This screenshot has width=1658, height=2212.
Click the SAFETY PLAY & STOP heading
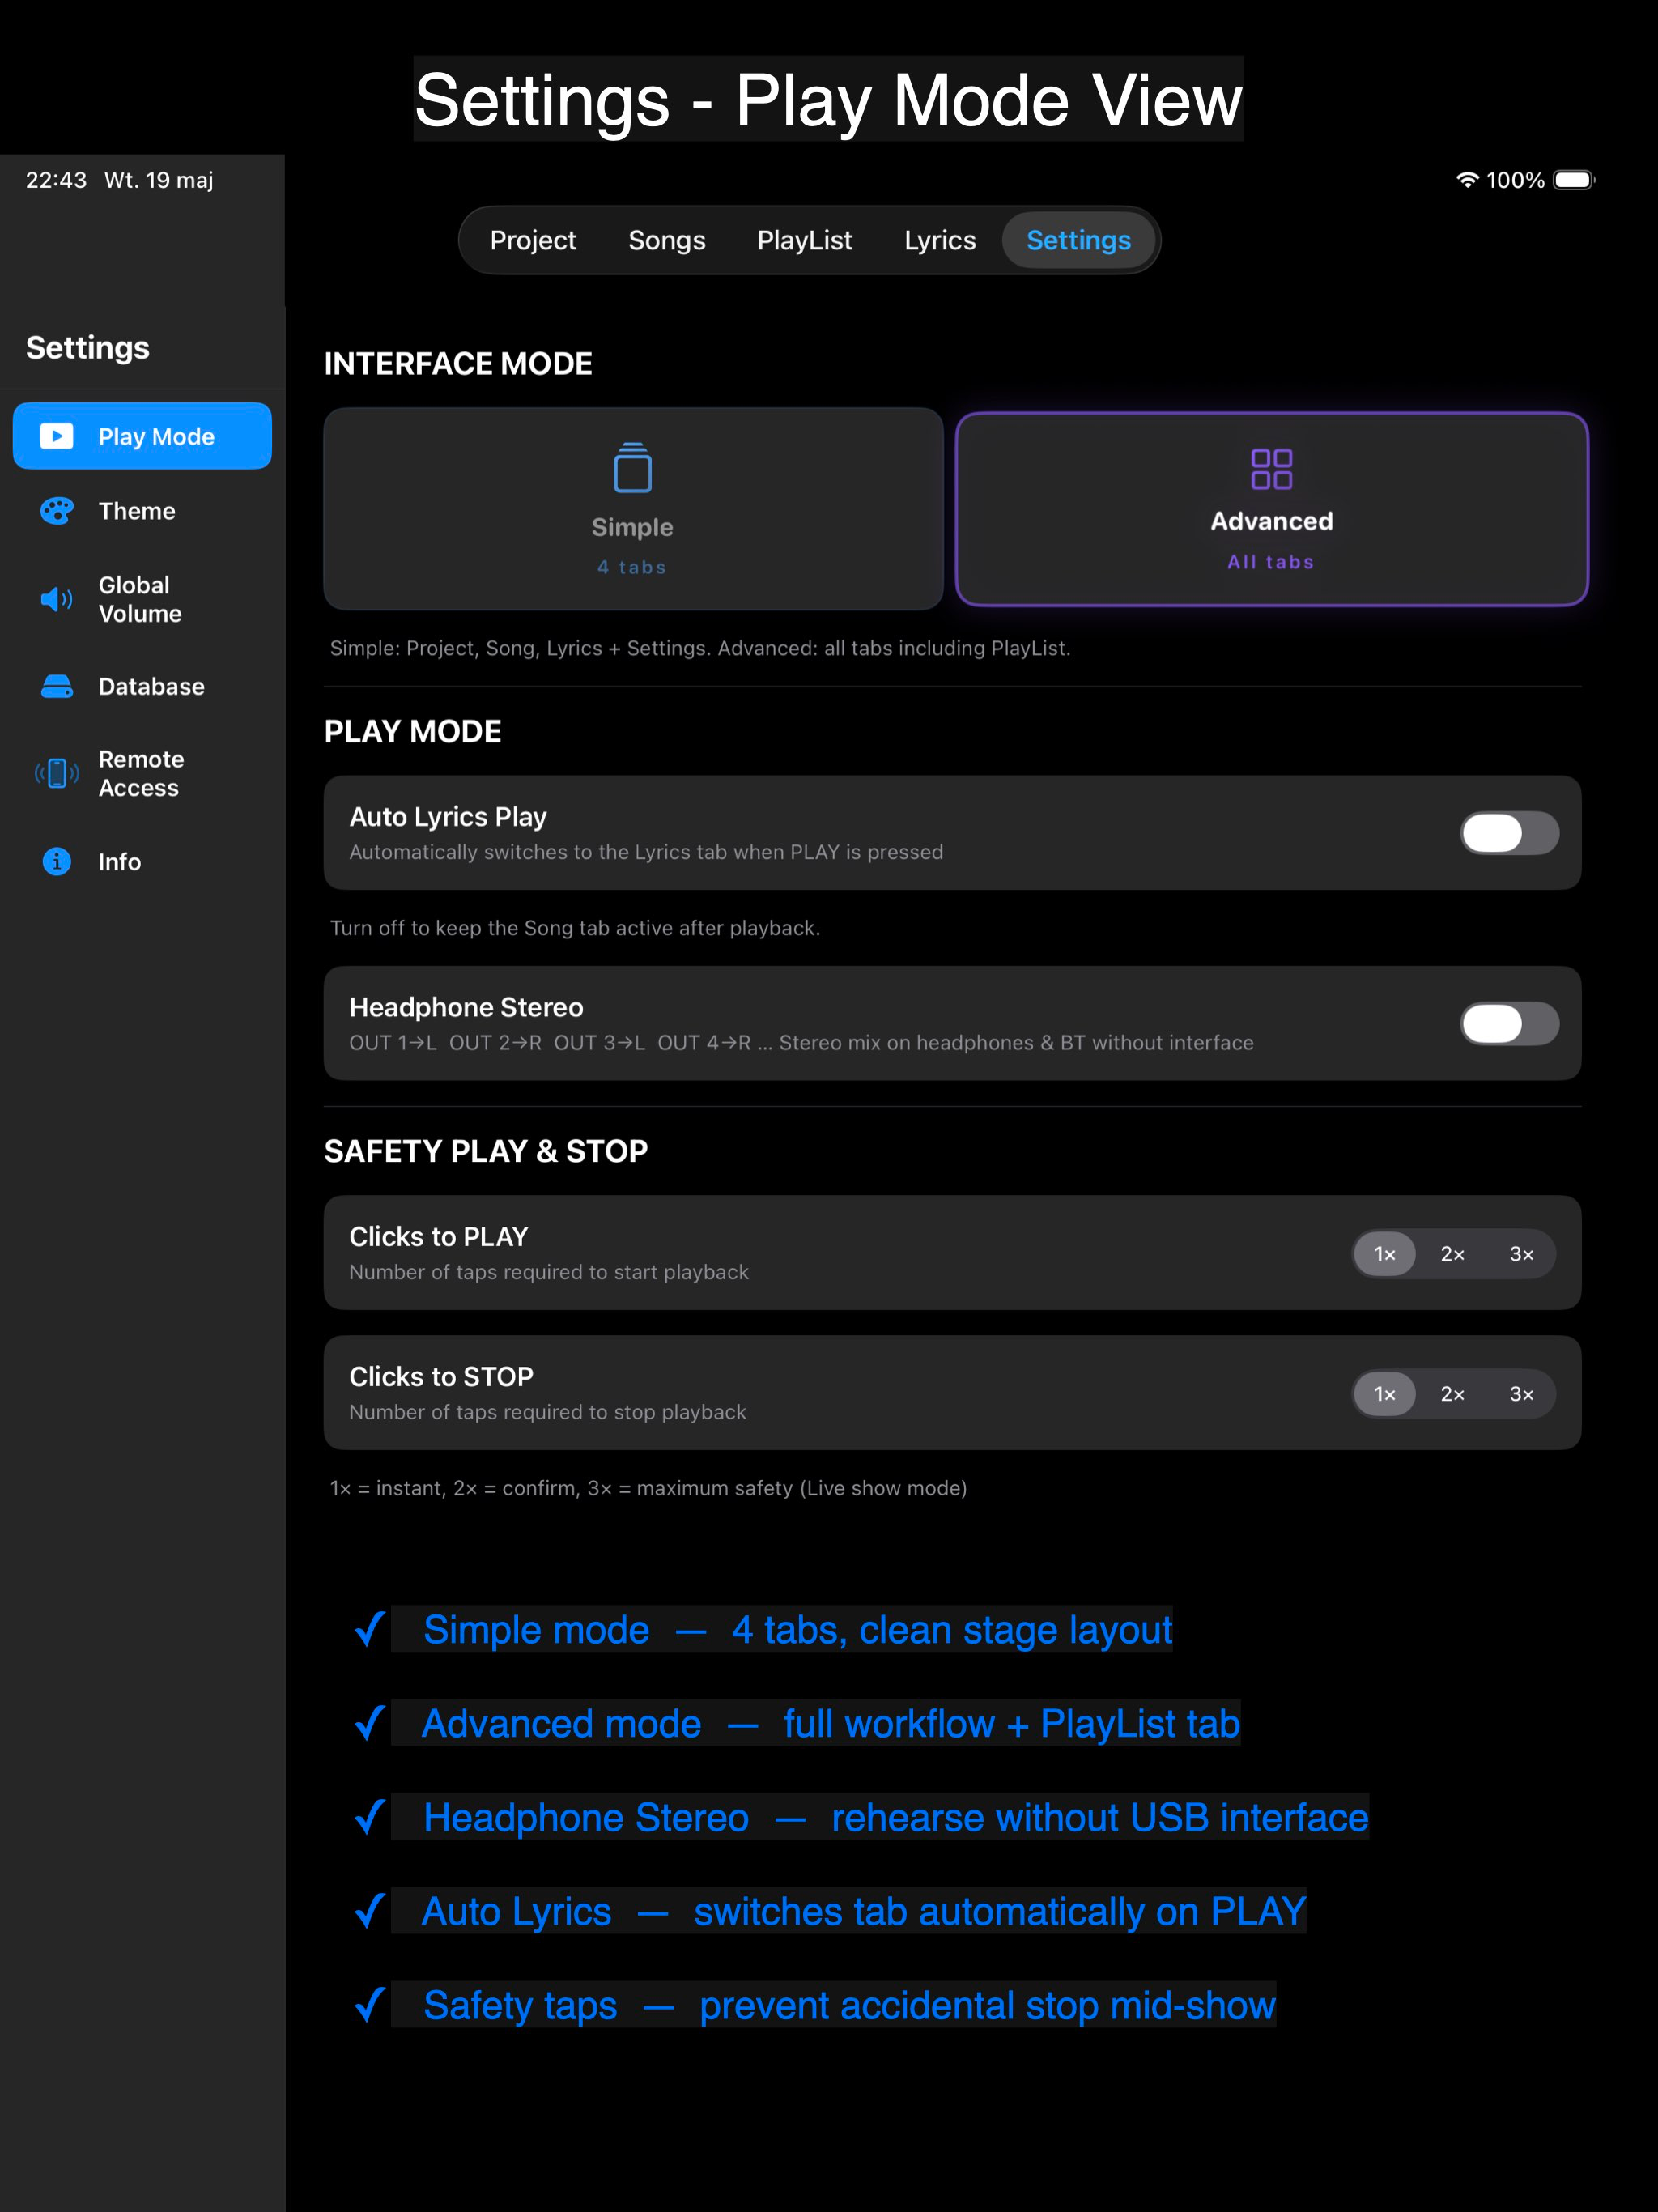point(486,1151)
